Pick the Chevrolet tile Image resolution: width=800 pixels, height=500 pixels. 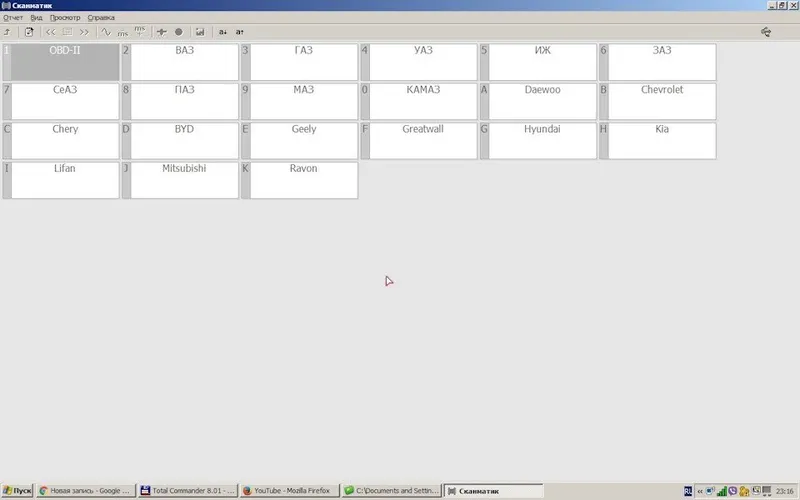pos(658,102)
